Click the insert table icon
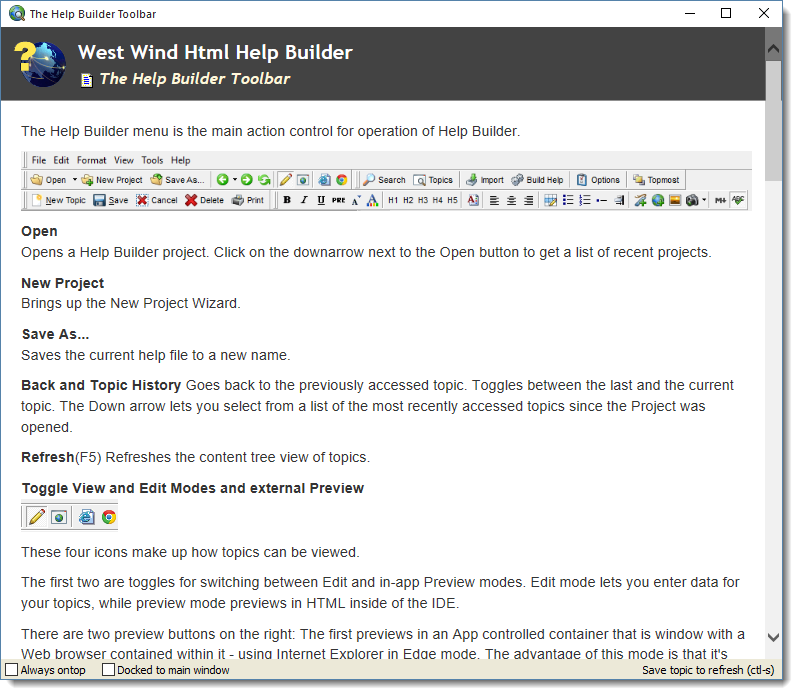798x695 pixels. (550, 200)
